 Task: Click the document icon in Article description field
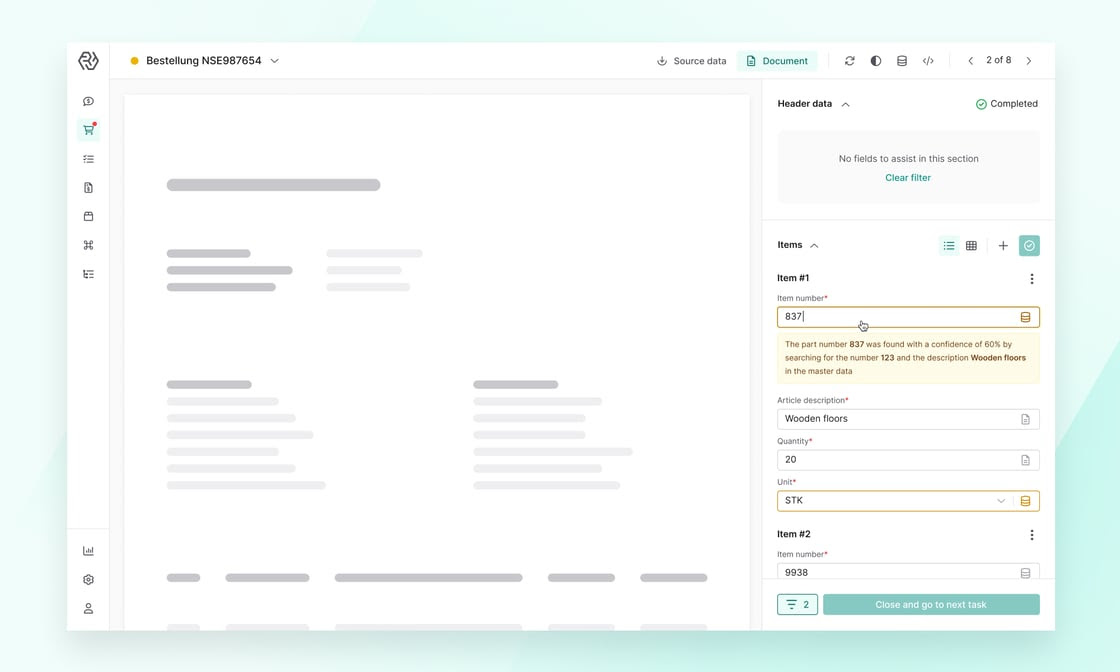pos(1025,419)
